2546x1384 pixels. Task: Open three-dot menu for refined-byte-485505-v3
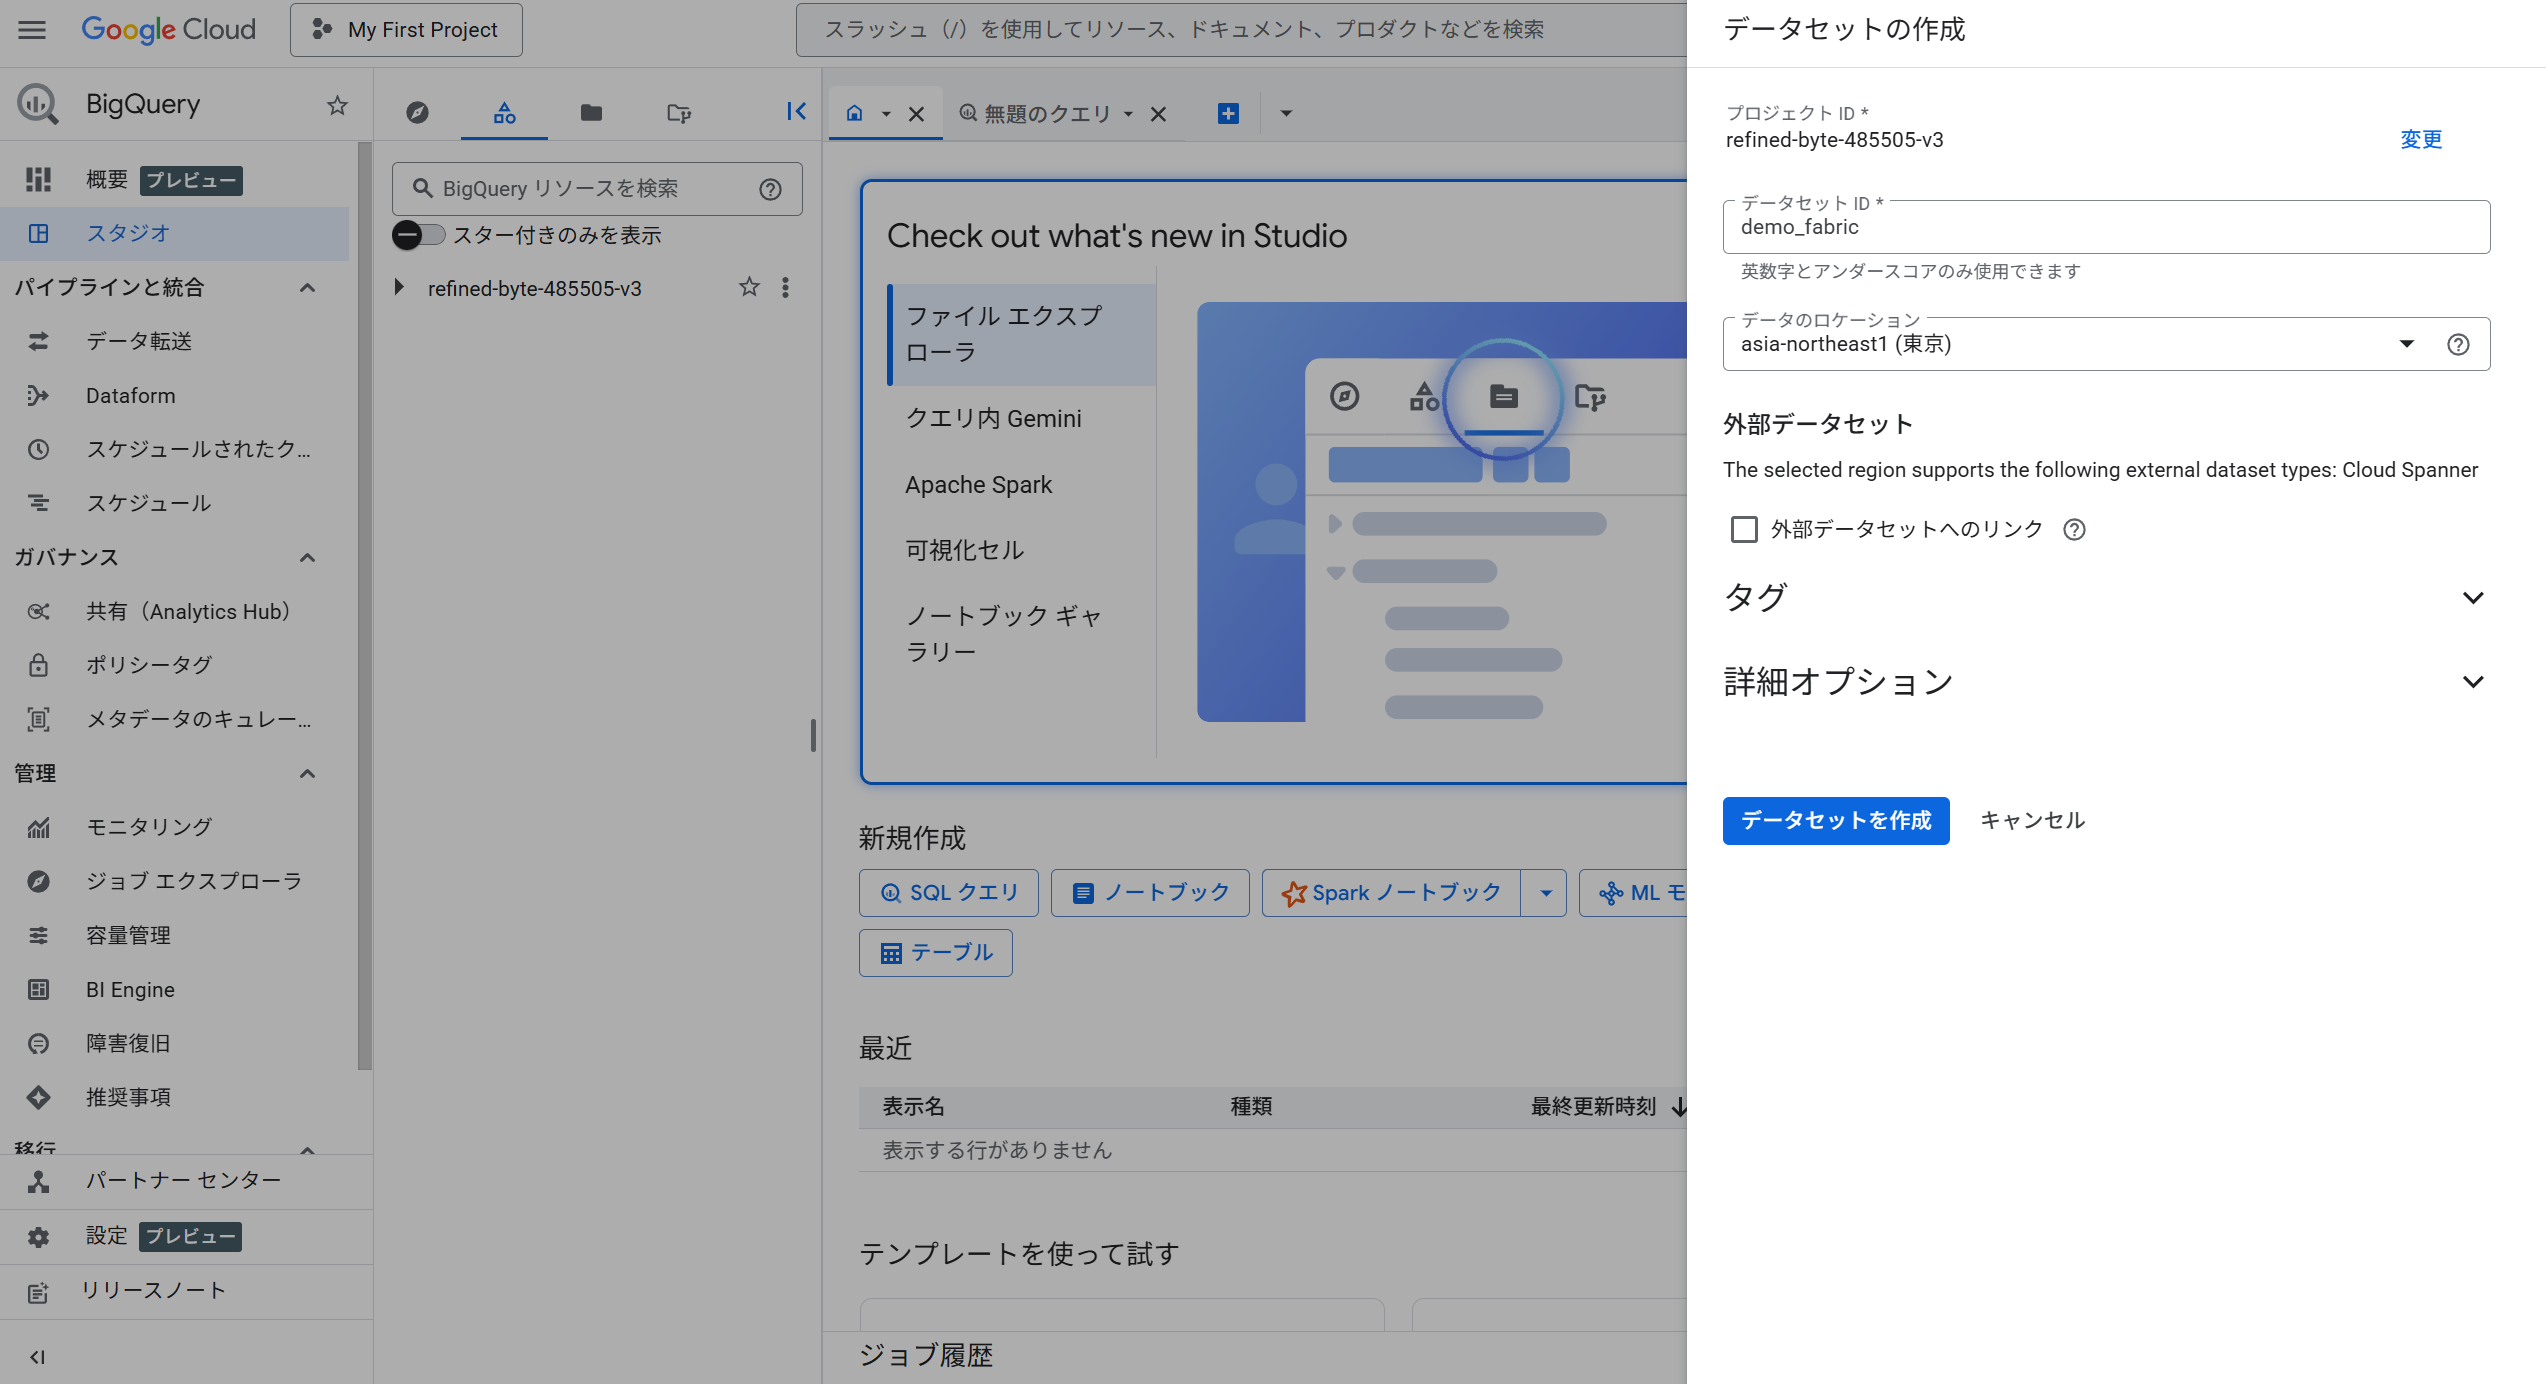click(x=786, y=288)
